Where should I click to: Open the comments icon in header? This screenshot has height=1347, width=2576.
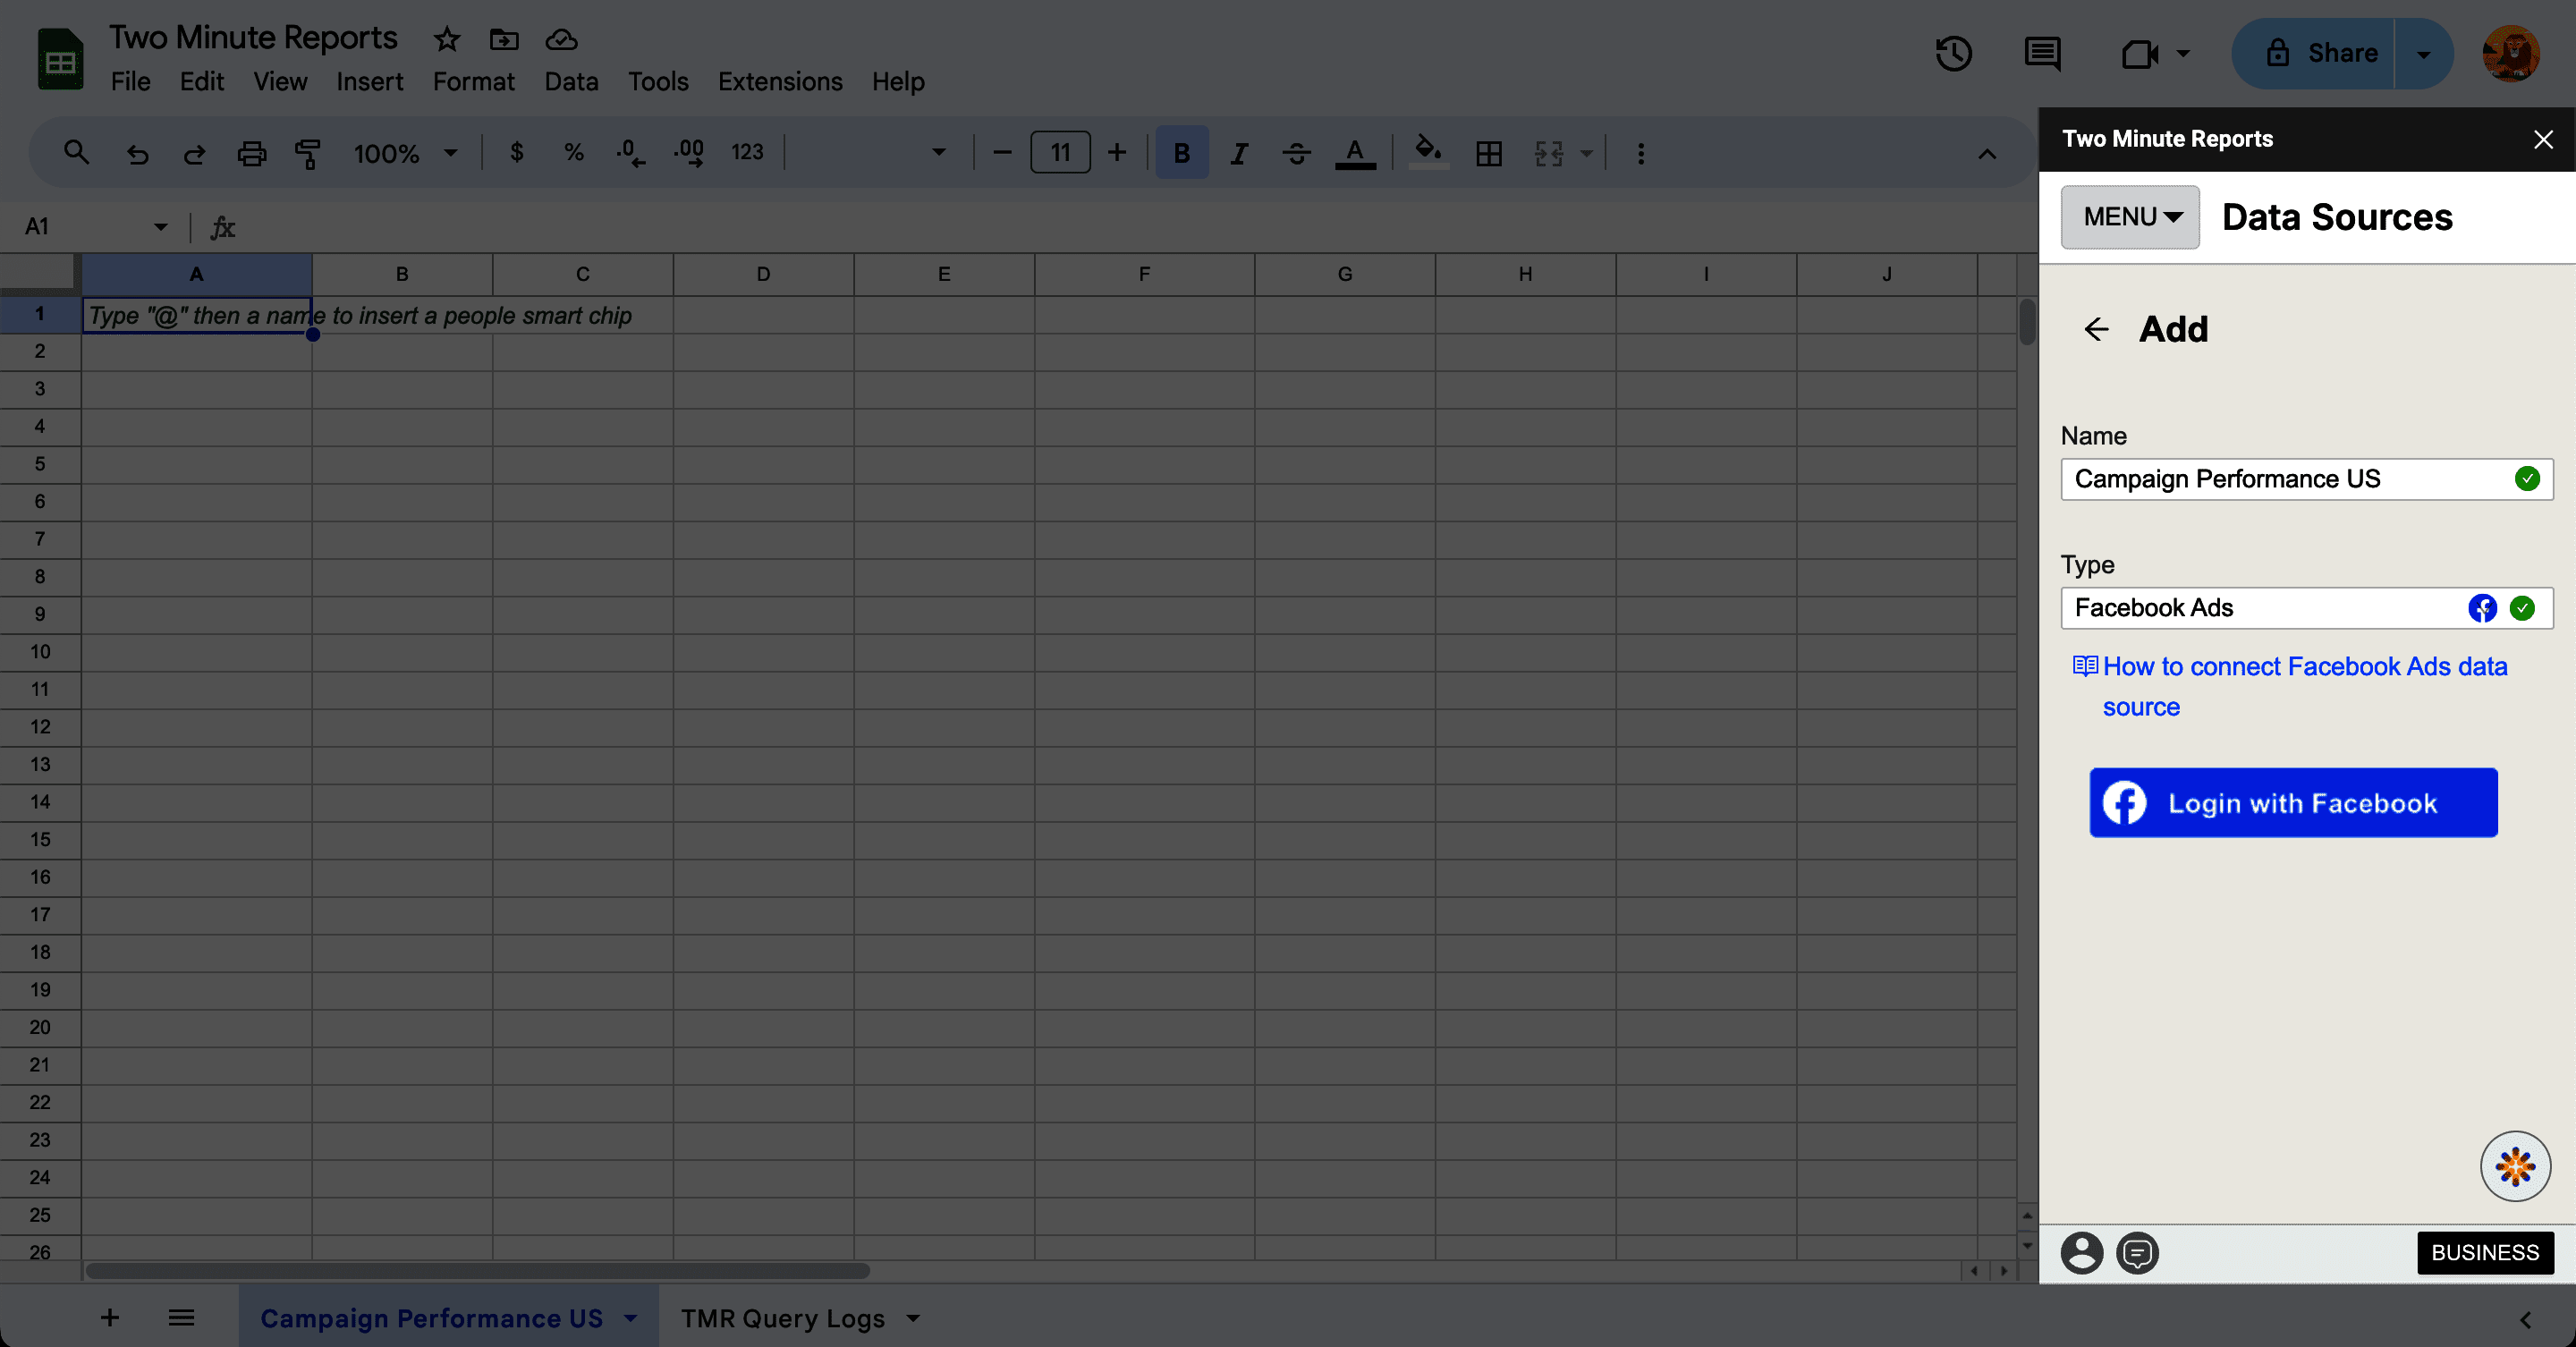[x=2041, y=53]
